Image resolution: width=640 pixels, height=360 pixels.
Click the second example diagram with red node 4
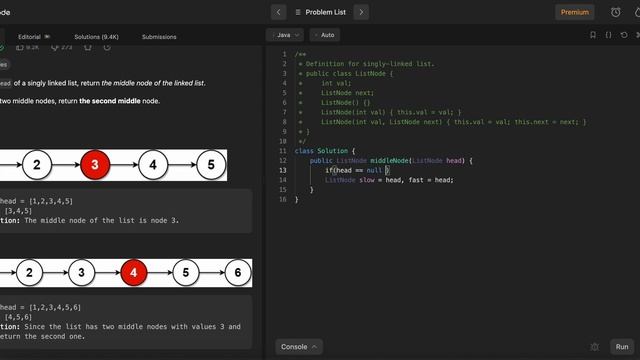tap(126, 273)
